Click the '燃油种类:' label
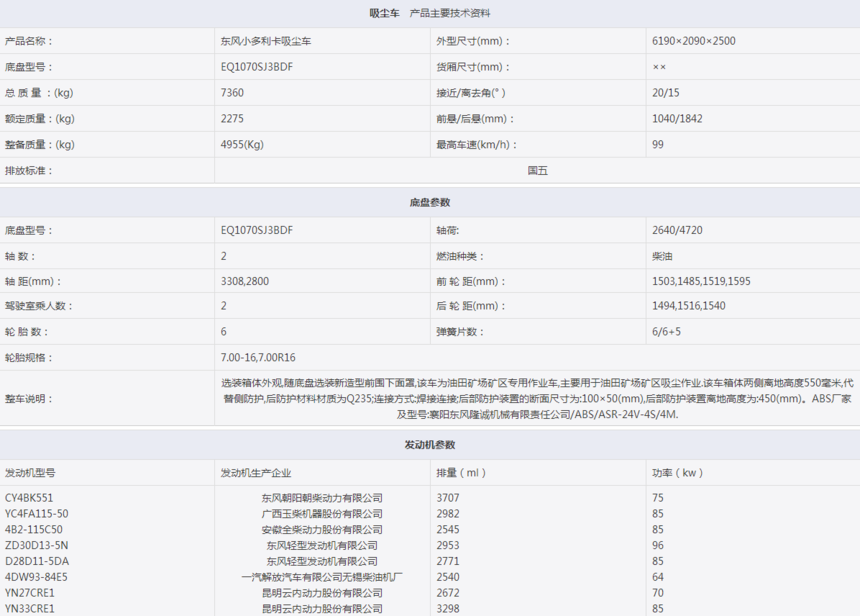Image resolution: width=860 pixels, height=616 pixels. (460, 256)
